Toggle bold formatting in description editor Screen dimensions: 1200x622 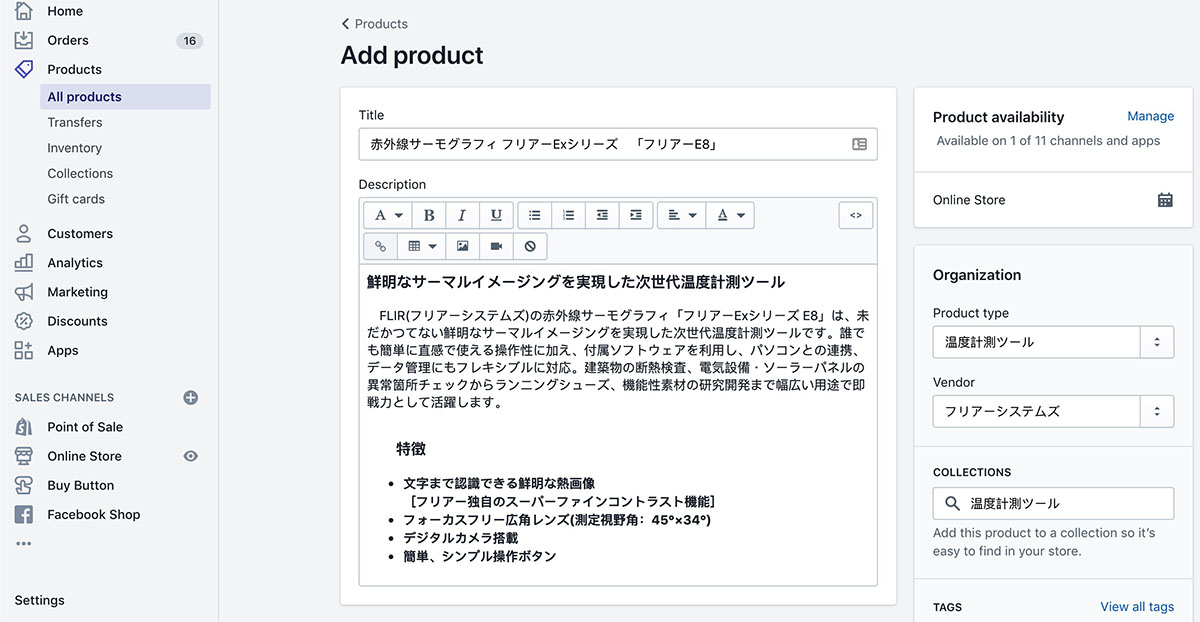(x=429, y=215)
